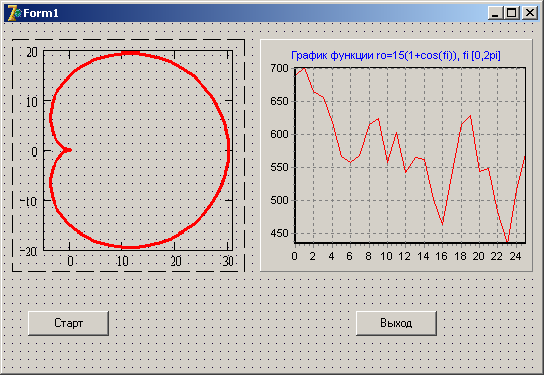Select the chart title 'График функции ro=15(1+cos(fi))'
544x375 pixels.
tap(396, 55)
